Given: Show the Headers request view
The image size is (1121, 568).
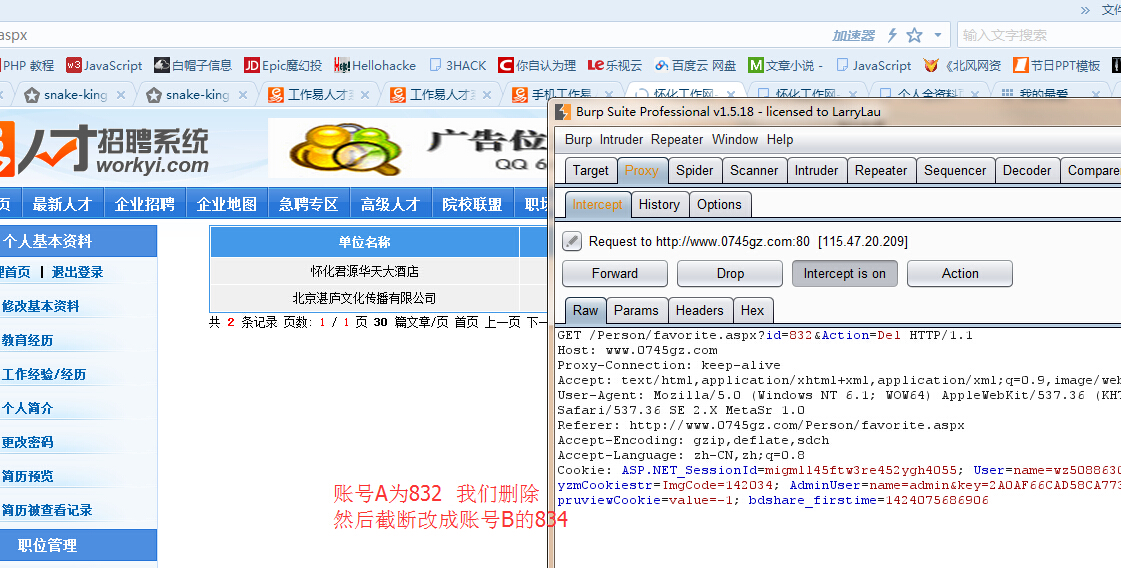Looking at the screenshot, I should [699, 310].
